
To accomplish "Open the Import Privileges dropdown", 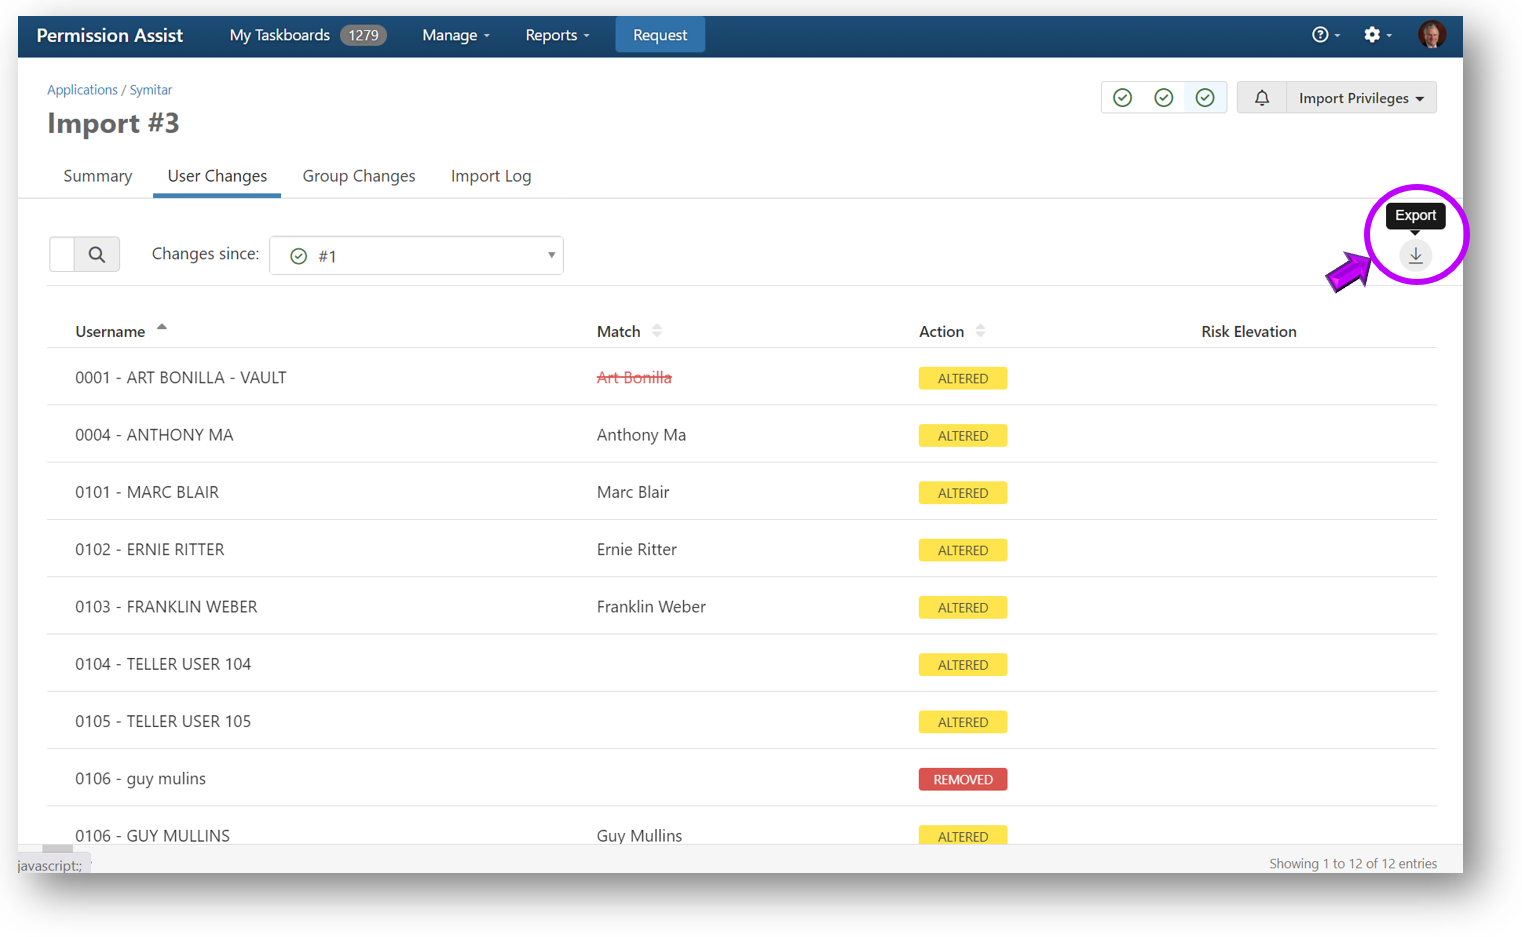I will [x=1360, y=98].
